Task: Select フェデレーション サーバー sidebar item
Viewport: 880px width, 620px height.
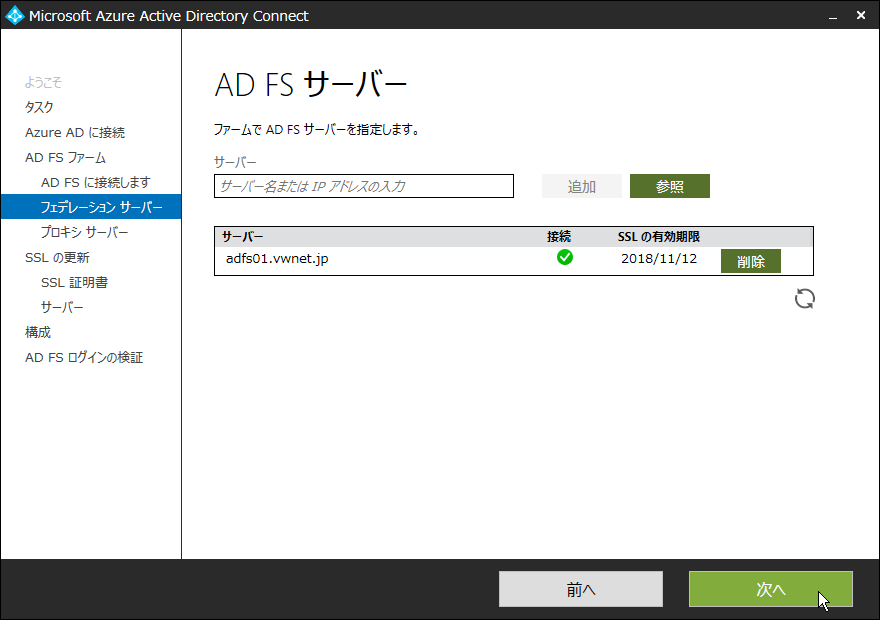Action: pos(91,207)
